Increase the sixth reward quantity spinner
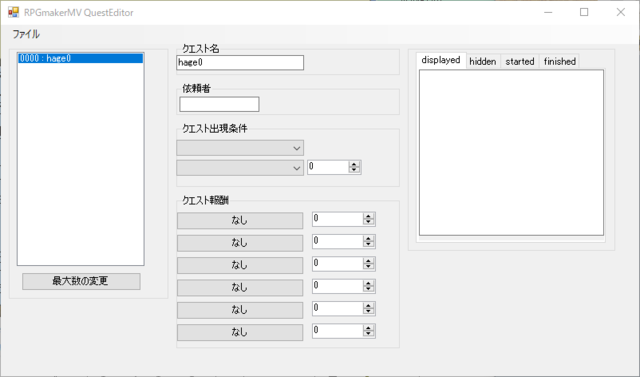The height and width of the screenshot is (377, 640). click(x=368, y=328)
